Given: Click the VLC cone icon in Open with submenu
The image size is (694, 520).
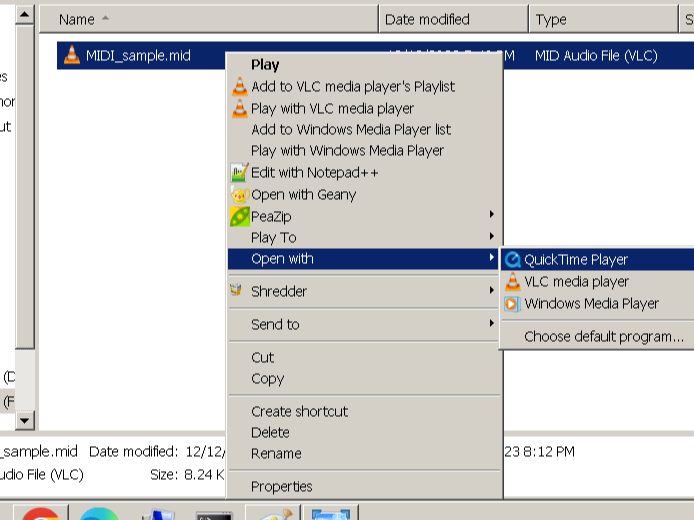Looking at the screenshot, I should [513, 281].
